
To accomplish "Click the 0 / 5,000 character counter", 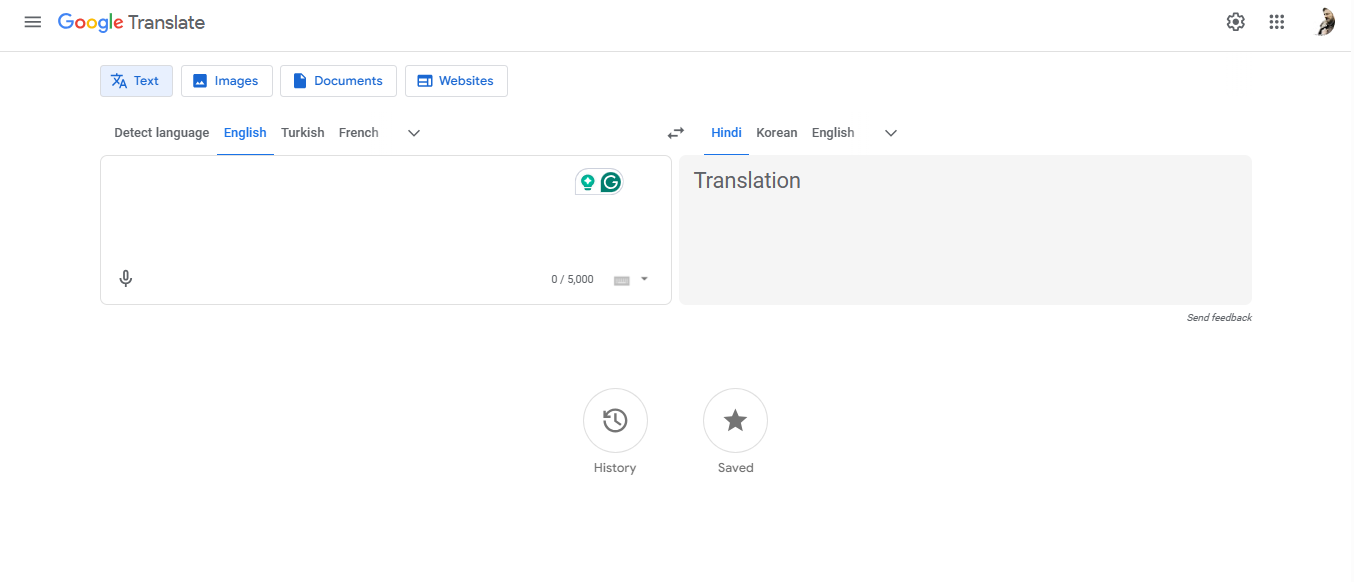I will 572,280.
